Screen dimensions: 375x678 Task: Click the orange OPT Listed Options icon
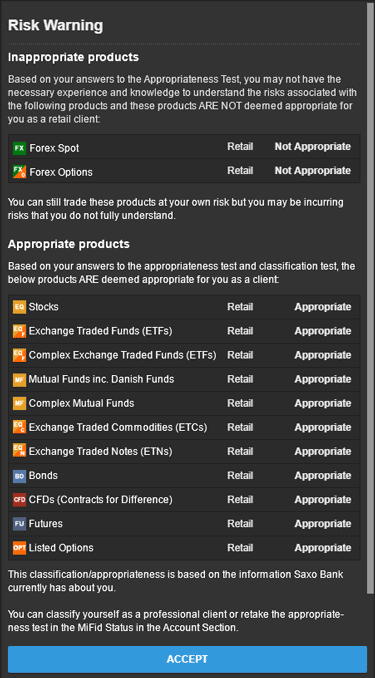[19, 548]
